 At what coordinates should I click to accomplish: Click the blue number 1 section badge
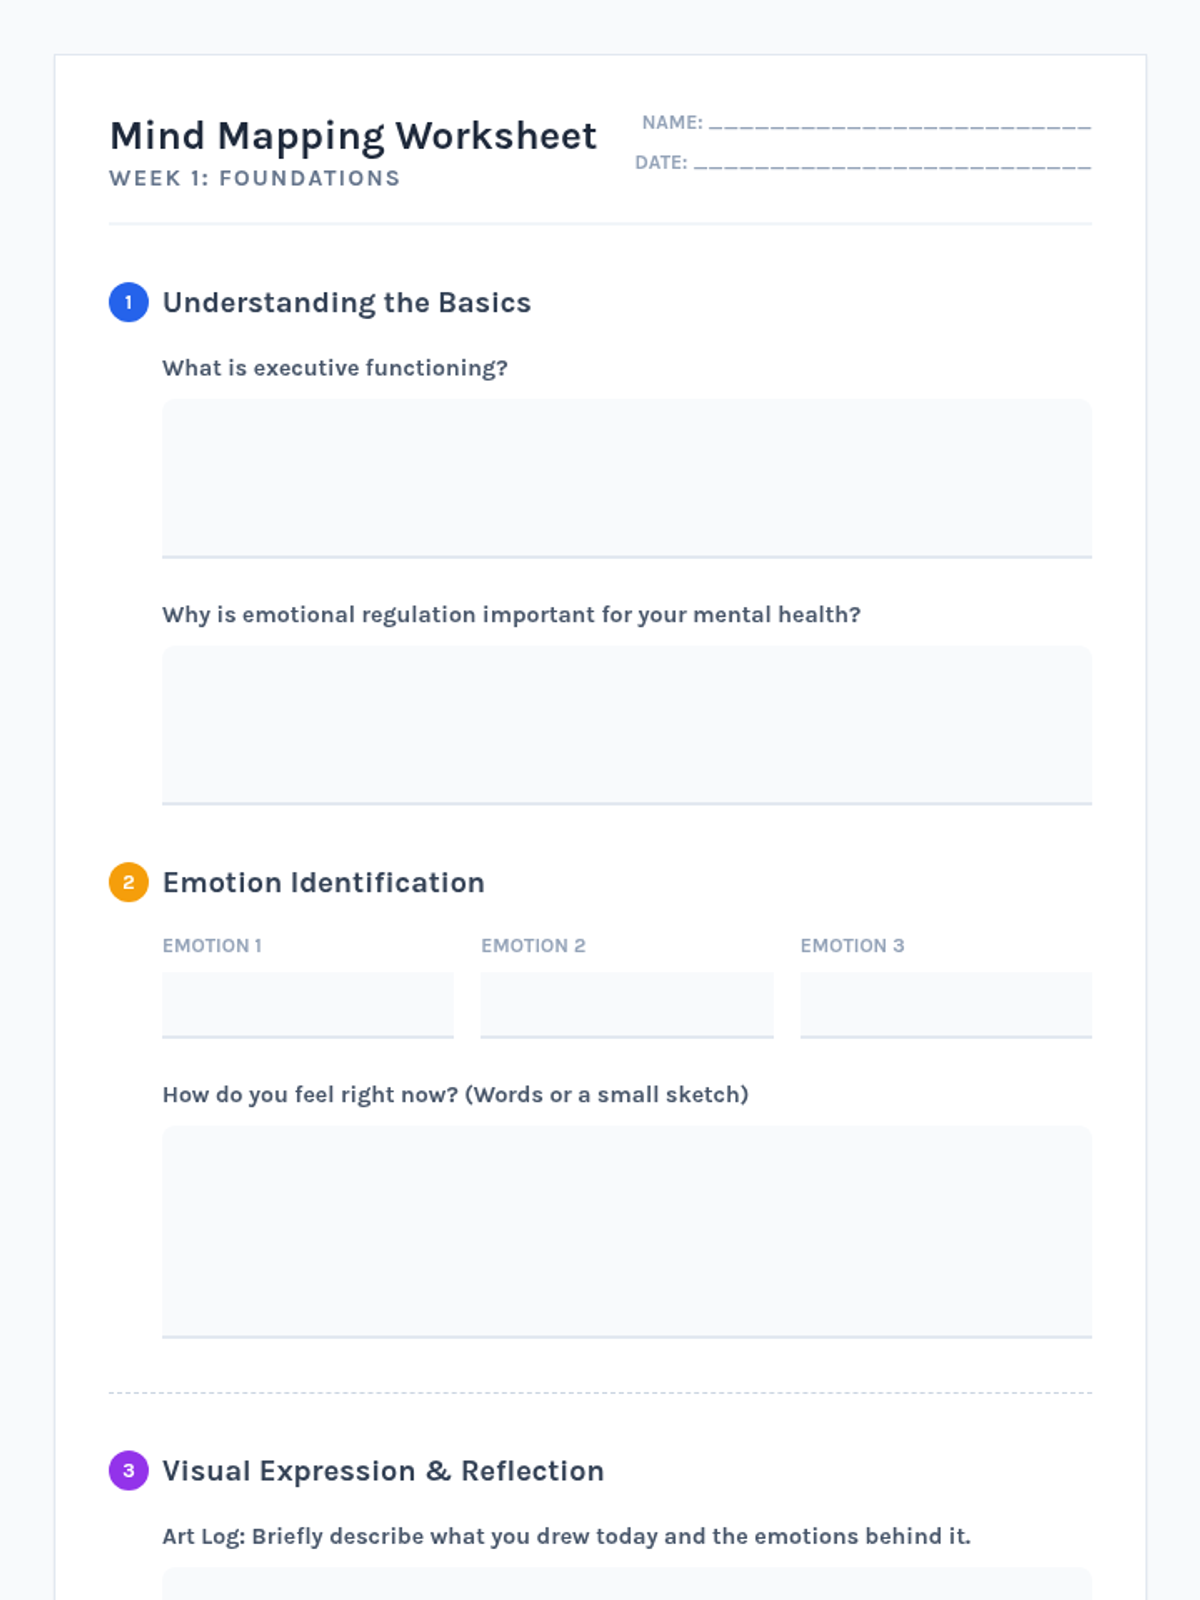coord(128,302)
